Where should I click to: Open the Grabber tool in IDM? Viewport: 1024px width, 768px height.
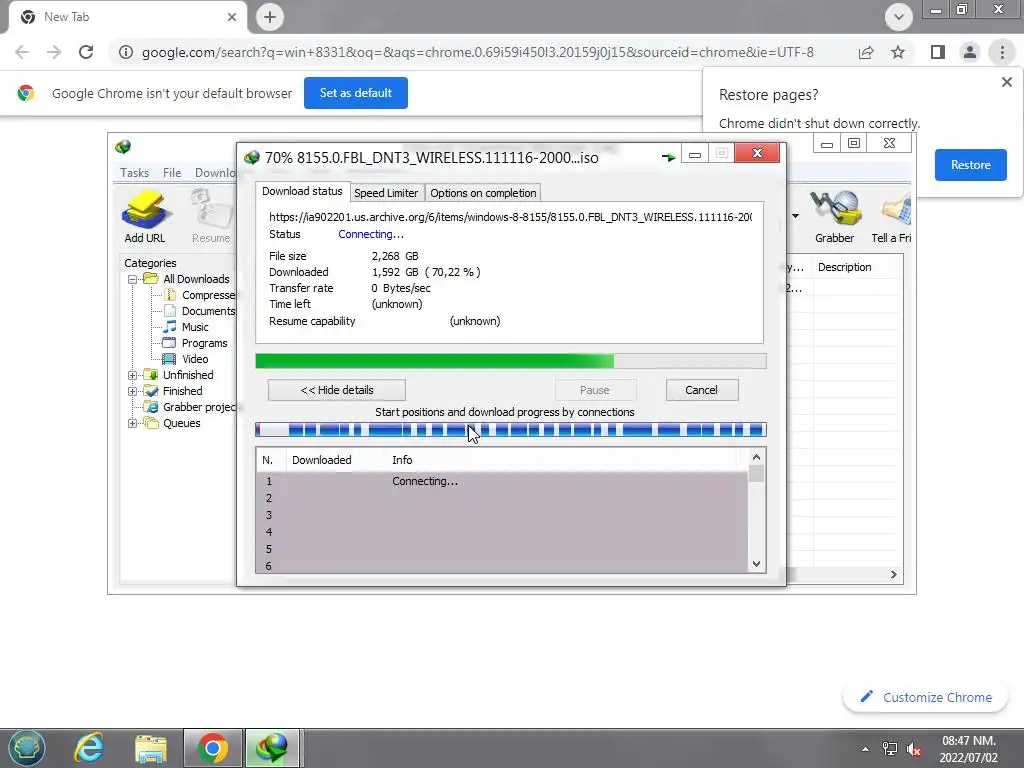[834, 216]
